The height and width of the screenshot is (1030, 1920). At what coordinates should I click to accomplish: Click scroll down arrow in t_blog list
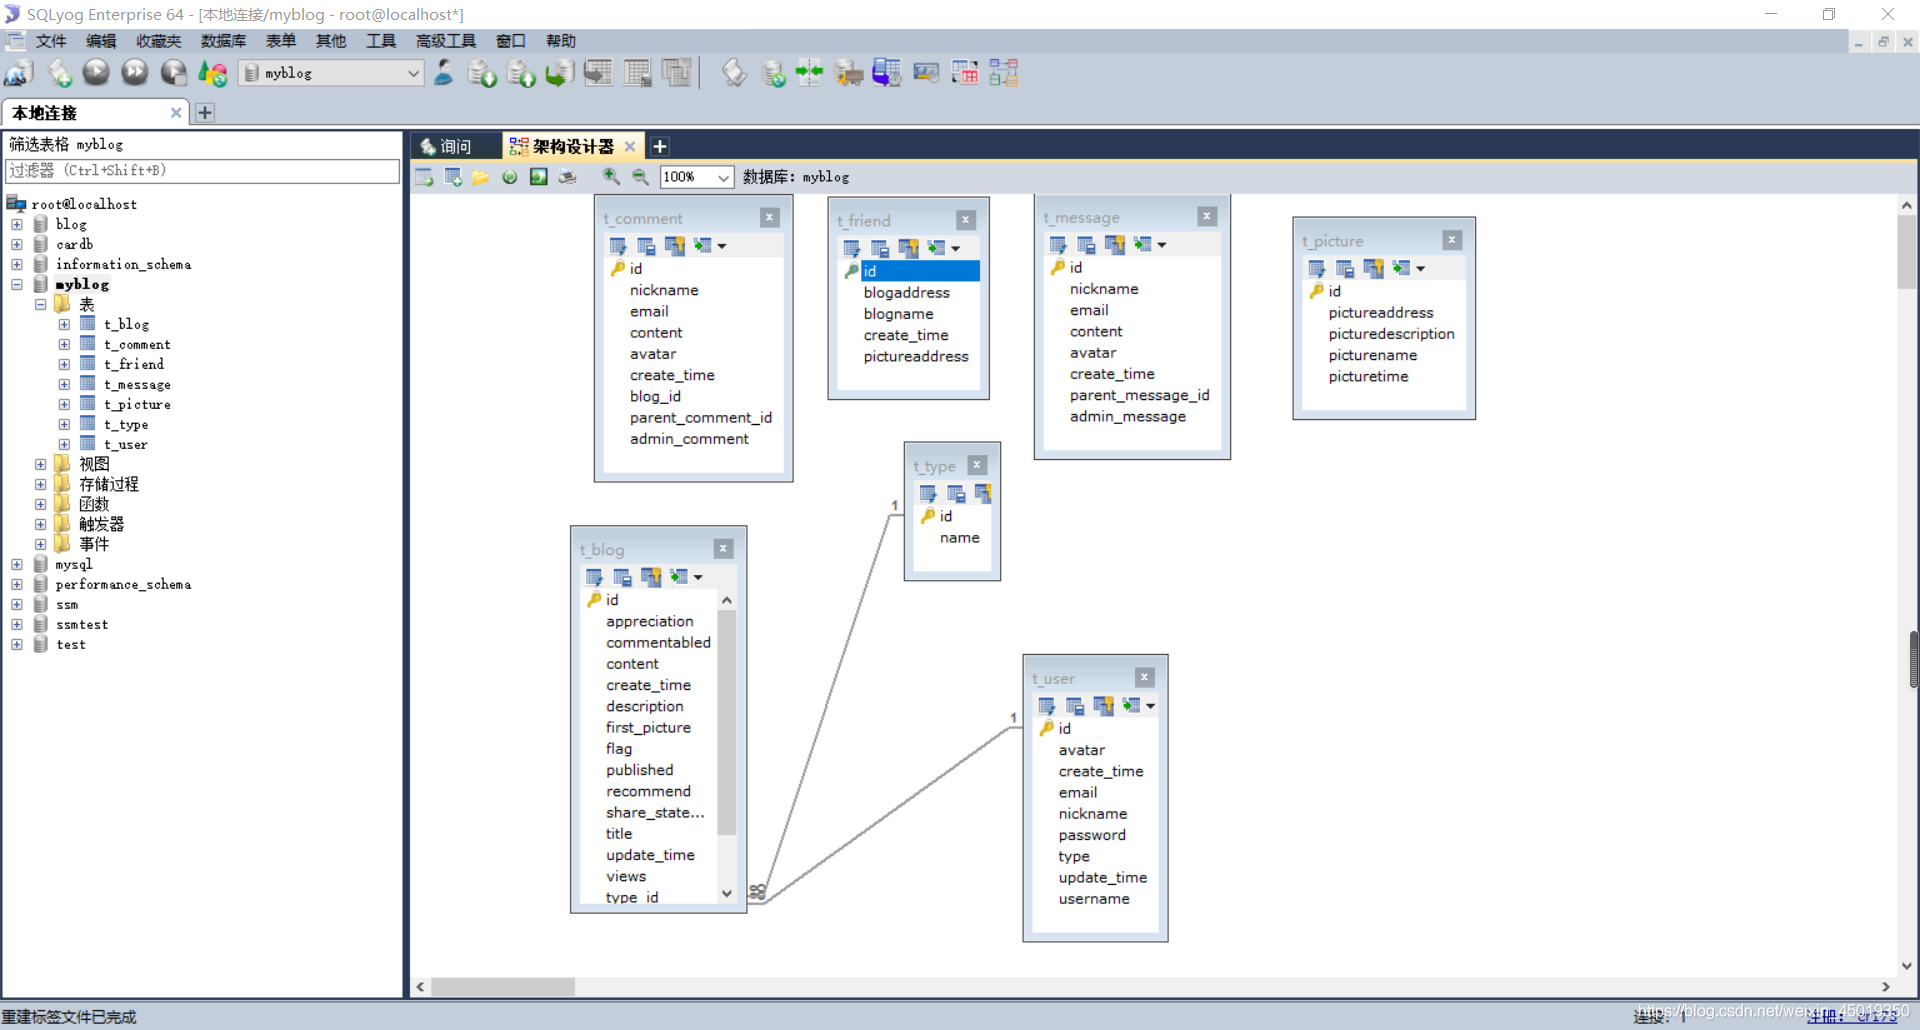[727, 893]
